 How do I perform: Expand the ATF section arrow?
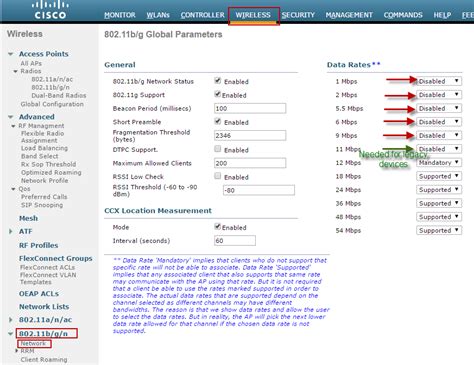[10, 231]
